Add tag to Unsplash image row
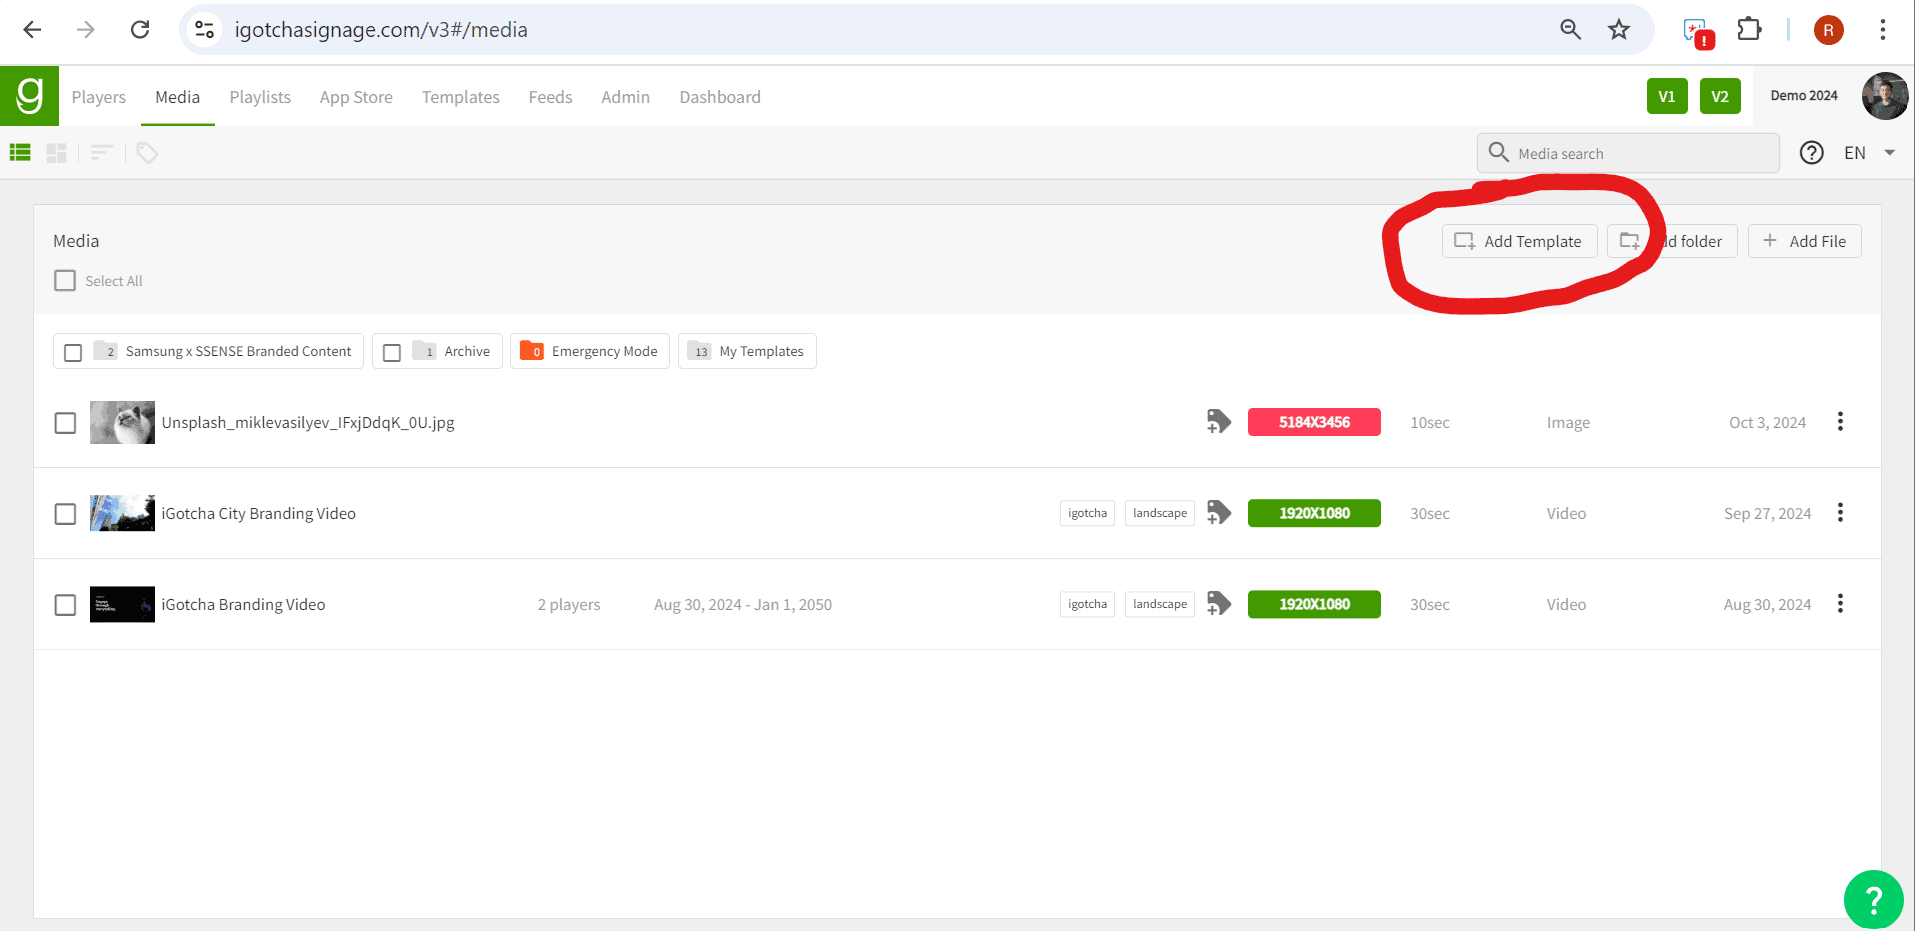The width and height of the screenshot is (1915, 931). point(1218,422)
